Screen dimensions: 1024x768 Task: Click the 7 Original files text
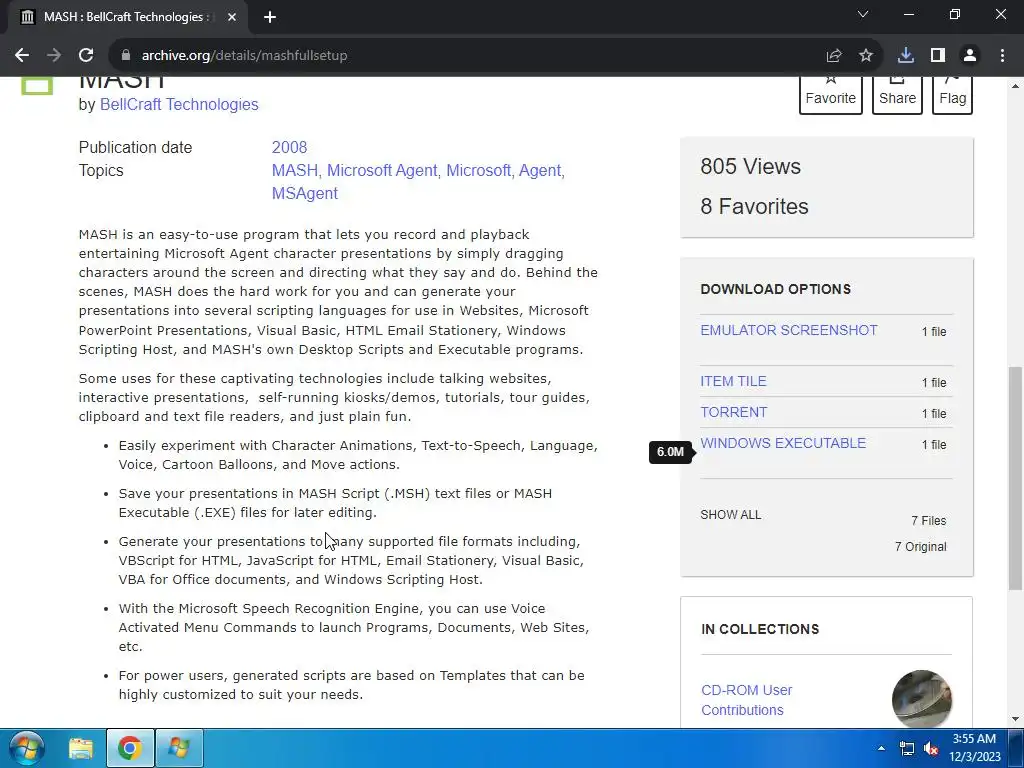pyautogui.click(x=920, y=547)
